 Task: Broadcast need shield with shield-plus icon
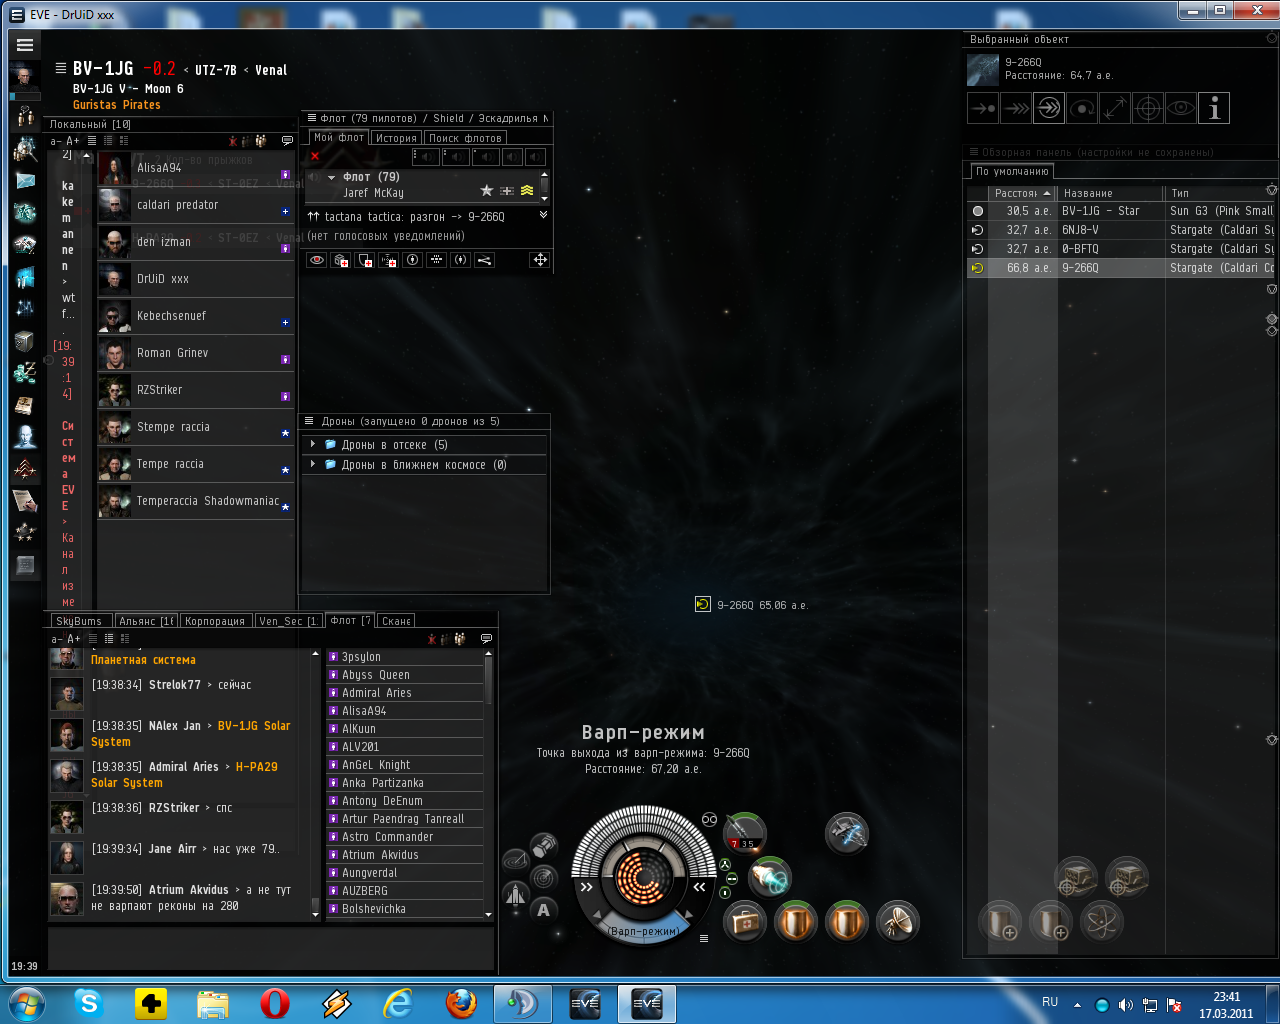365,260
